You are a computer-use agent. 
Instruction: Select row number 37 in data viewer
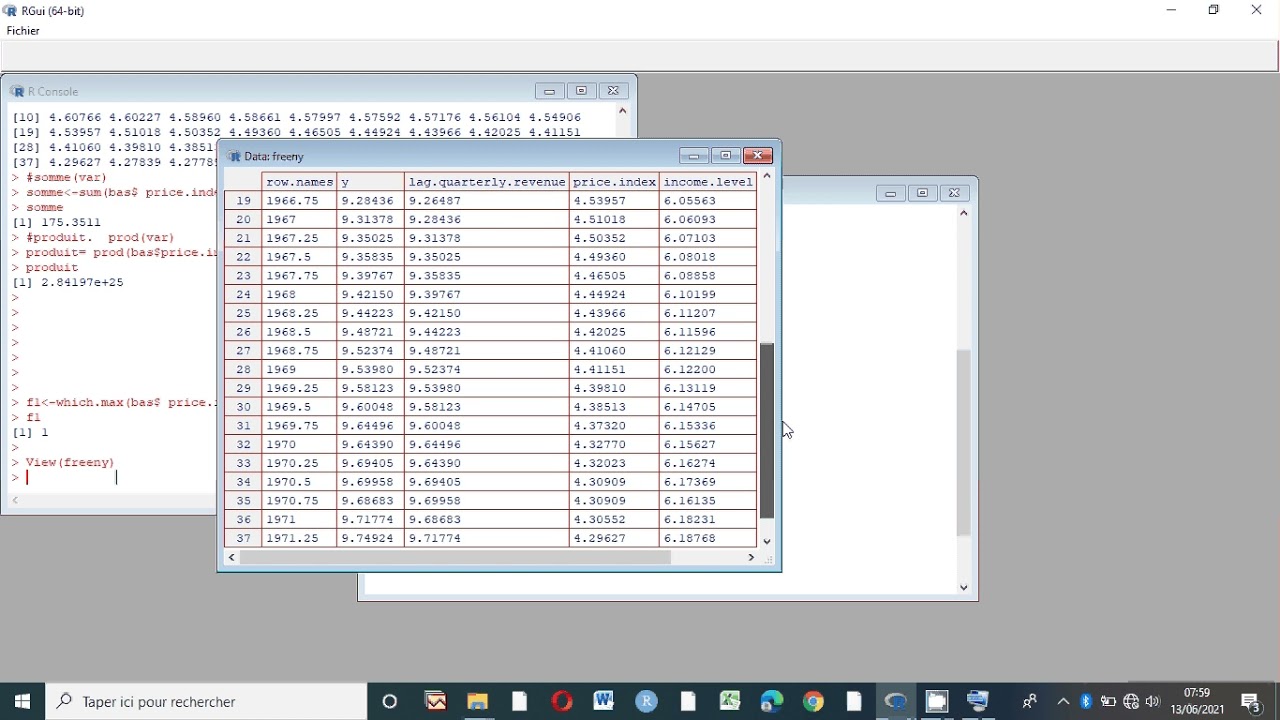[x=243, y=538]
